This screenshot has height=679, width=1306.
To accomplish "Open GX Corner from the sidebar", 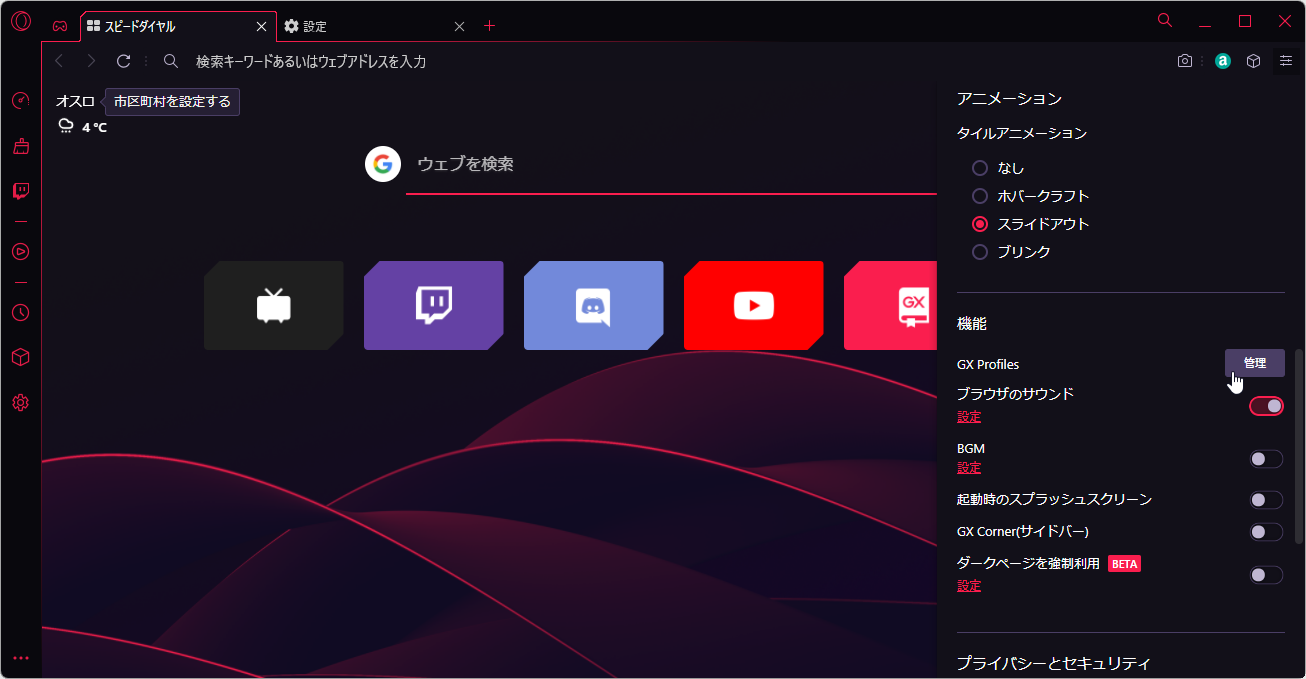I will [21, 101].
